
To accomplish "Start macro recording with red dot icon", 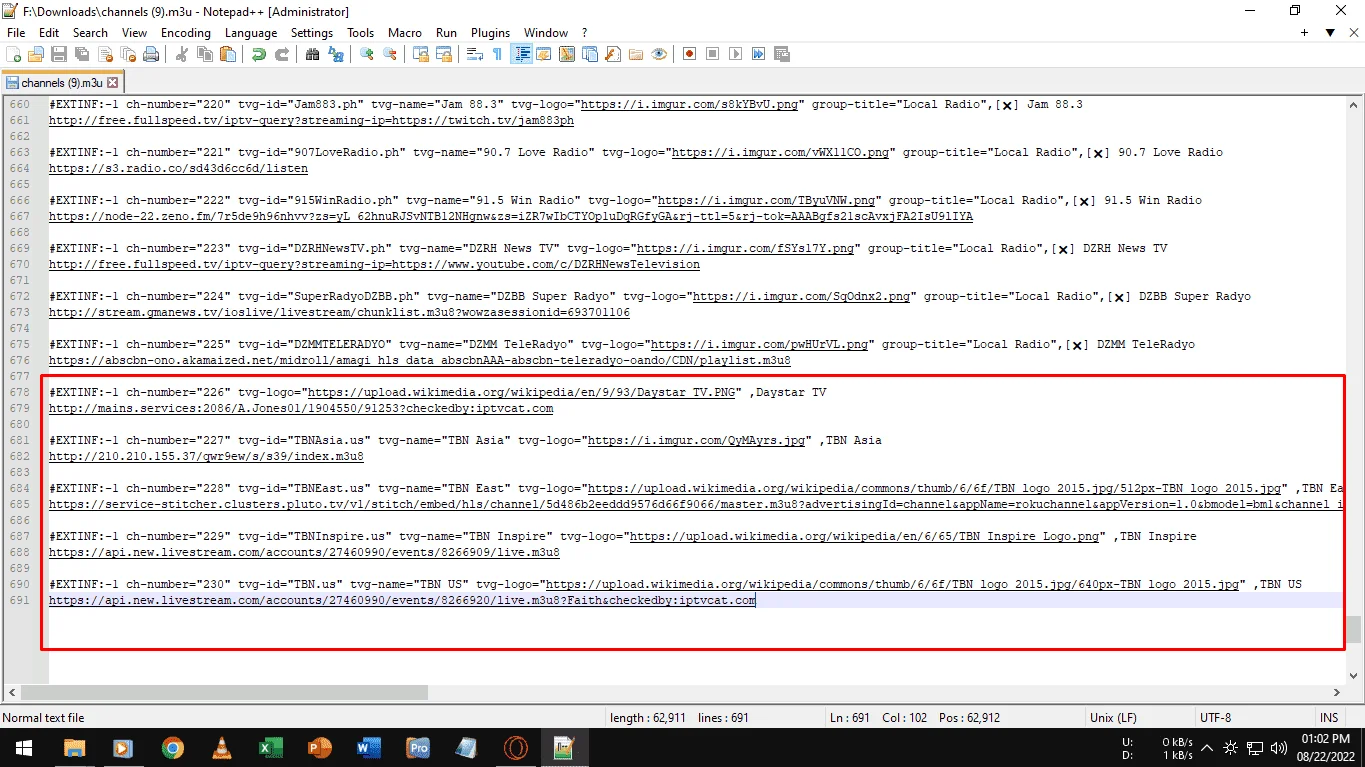I will pyautogui.click(x=689, y=54).
